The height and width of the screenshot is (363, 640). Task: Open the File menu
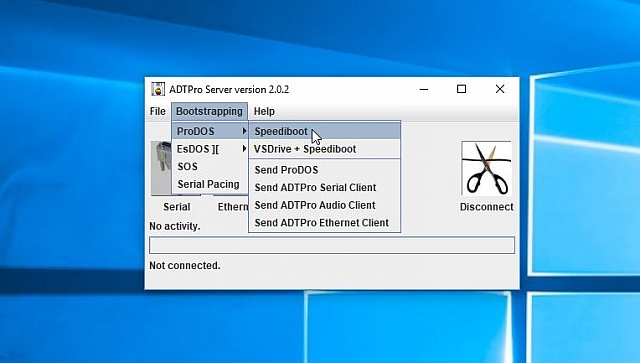click(158, 111)
